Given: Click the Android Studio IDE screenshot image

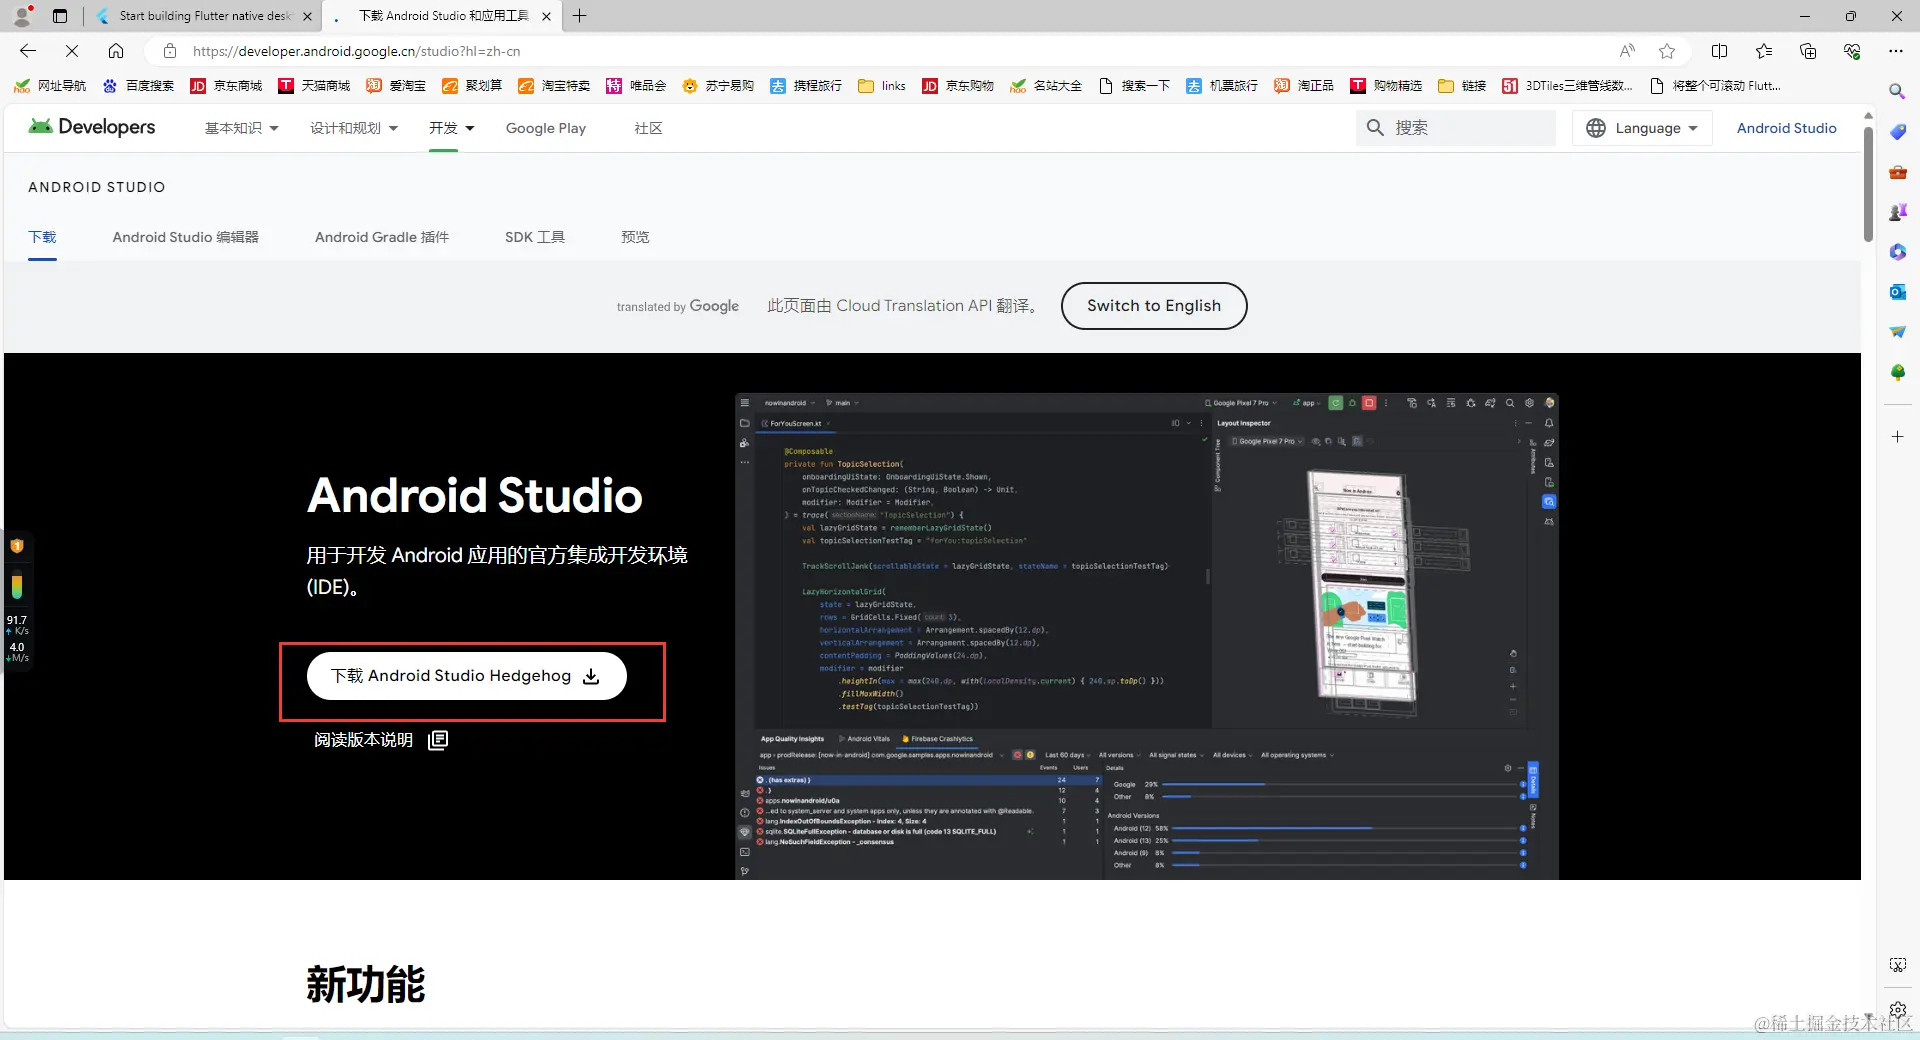Looking at the screenshot, I should (1147, 637).
